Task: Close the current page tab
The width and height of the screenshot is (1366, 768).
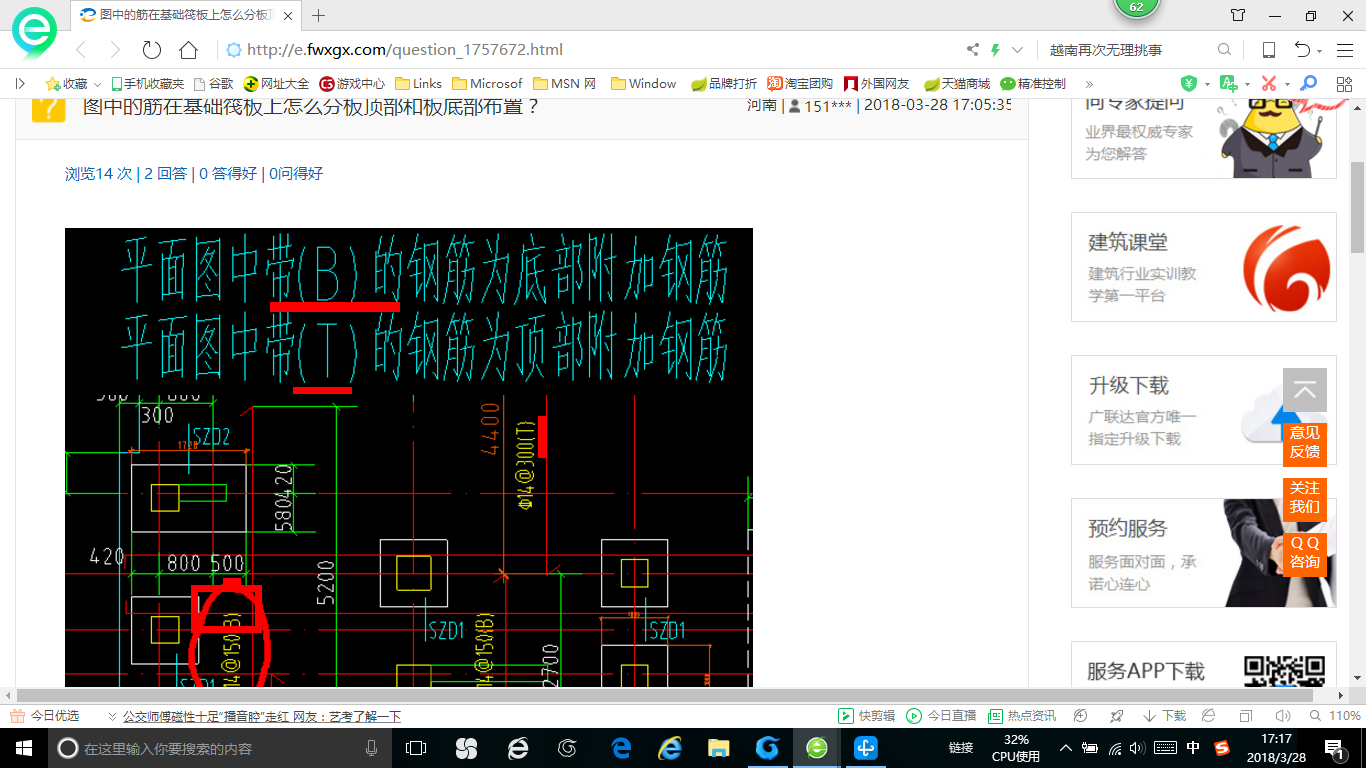Action: [290, 15]
